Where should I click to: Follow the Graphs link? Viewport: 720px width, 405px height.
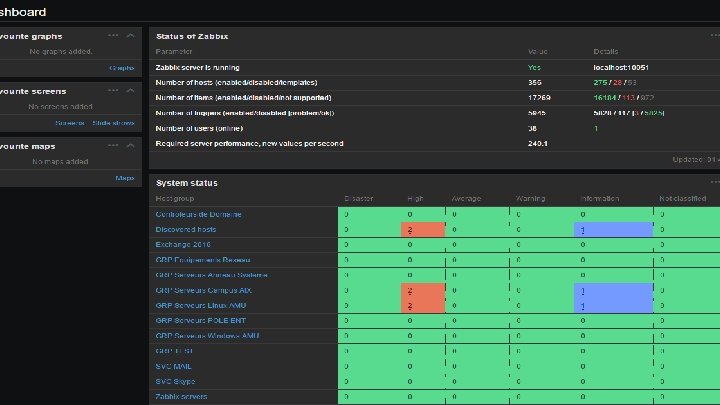(x=122, y=68)
